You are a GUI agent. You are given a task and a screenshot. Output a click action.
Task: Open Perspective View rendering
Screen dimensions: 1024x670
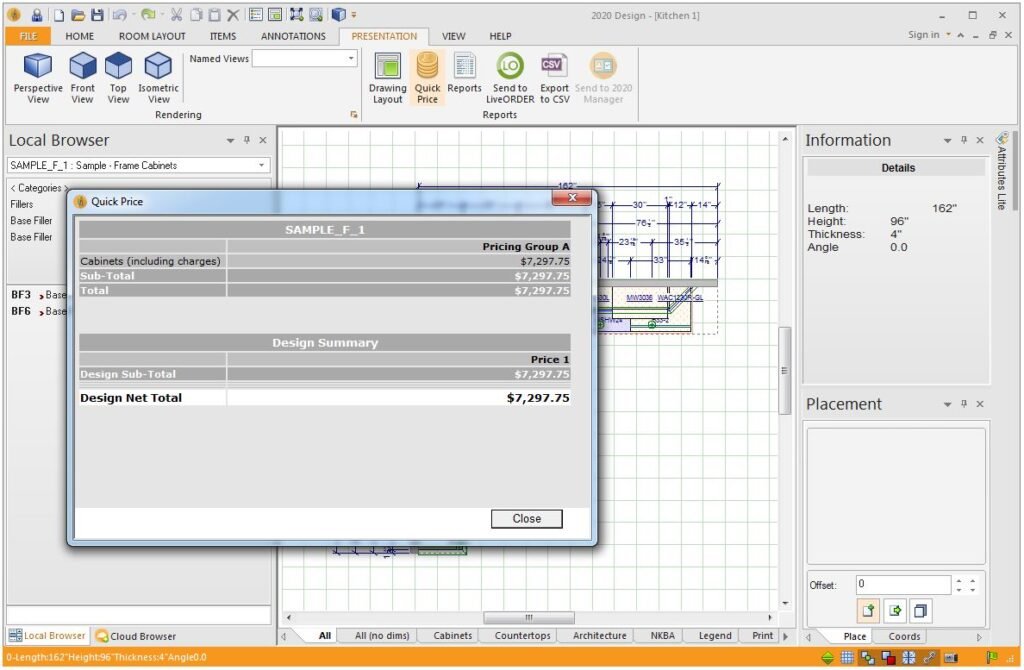point(38,78)
